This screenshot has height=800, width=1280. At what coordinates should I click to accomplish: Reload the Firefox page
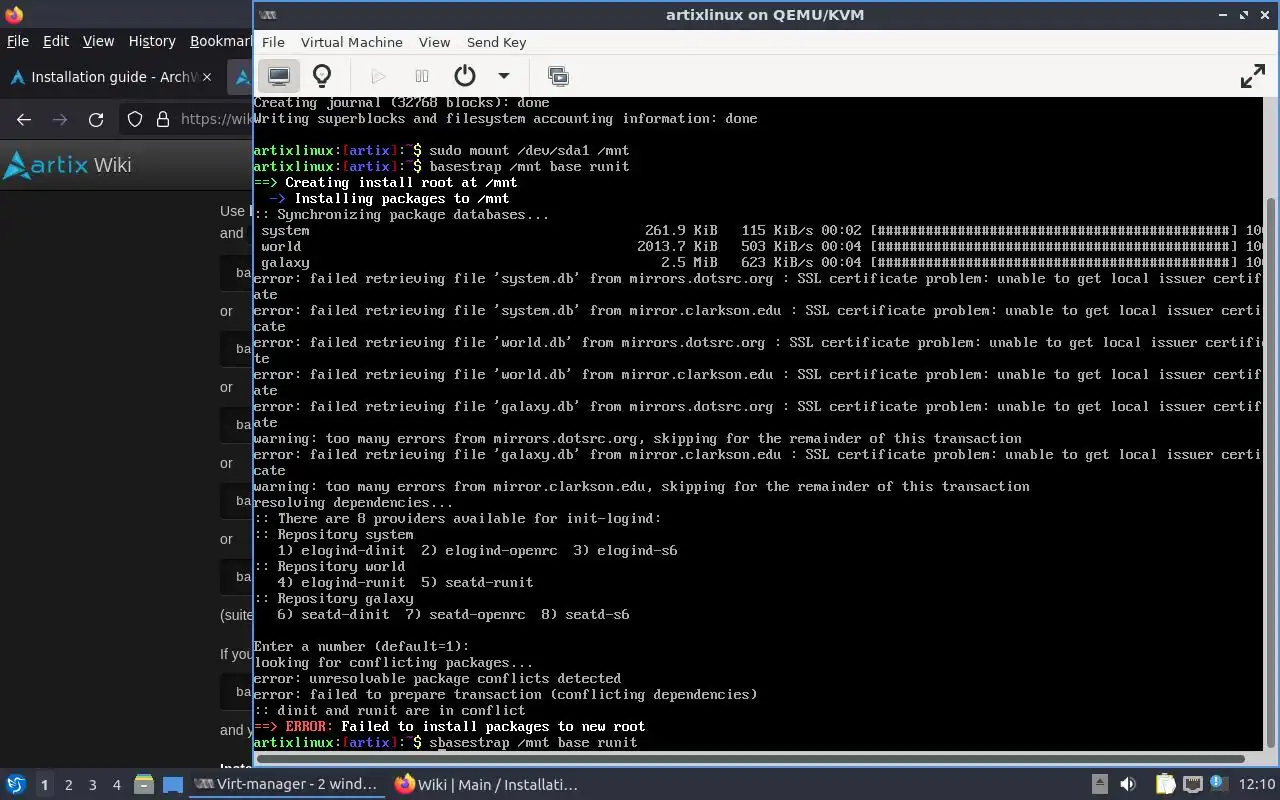coord(96,119)
